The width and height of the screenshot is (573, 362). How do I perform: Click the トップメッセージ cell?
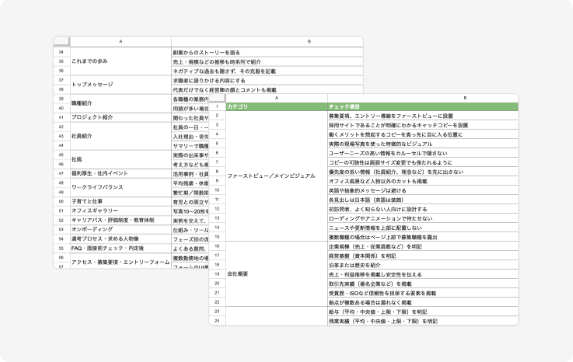click(x=121, y=85)
